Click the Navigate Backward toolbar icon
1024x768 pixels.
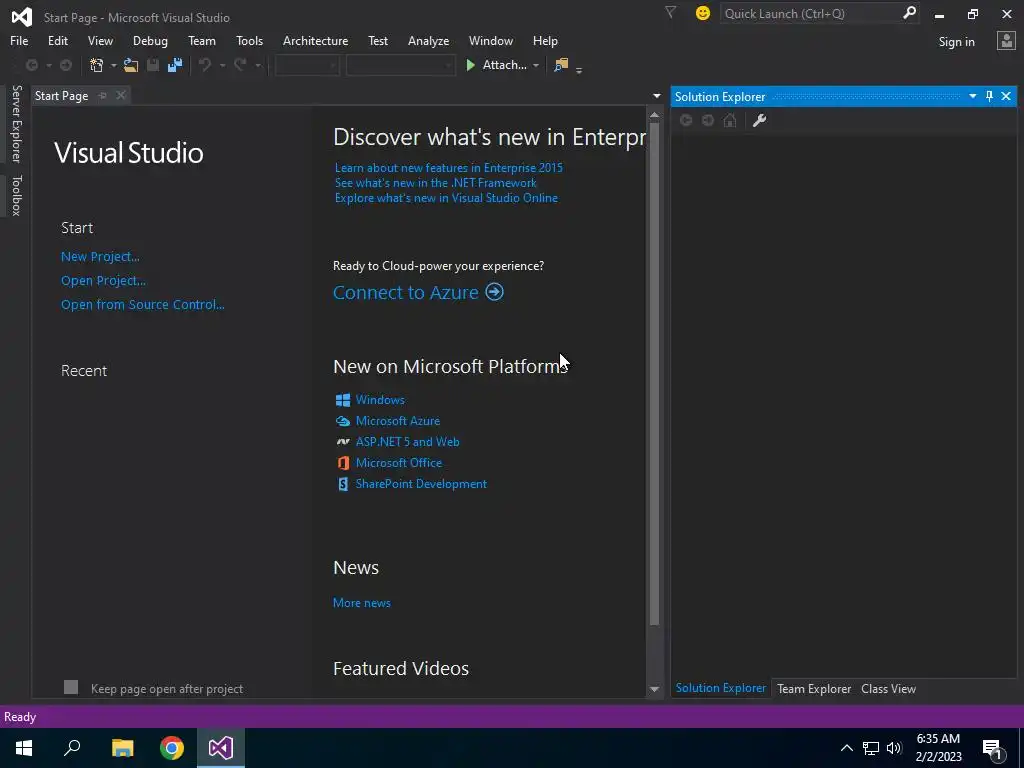tap(31, 65)
